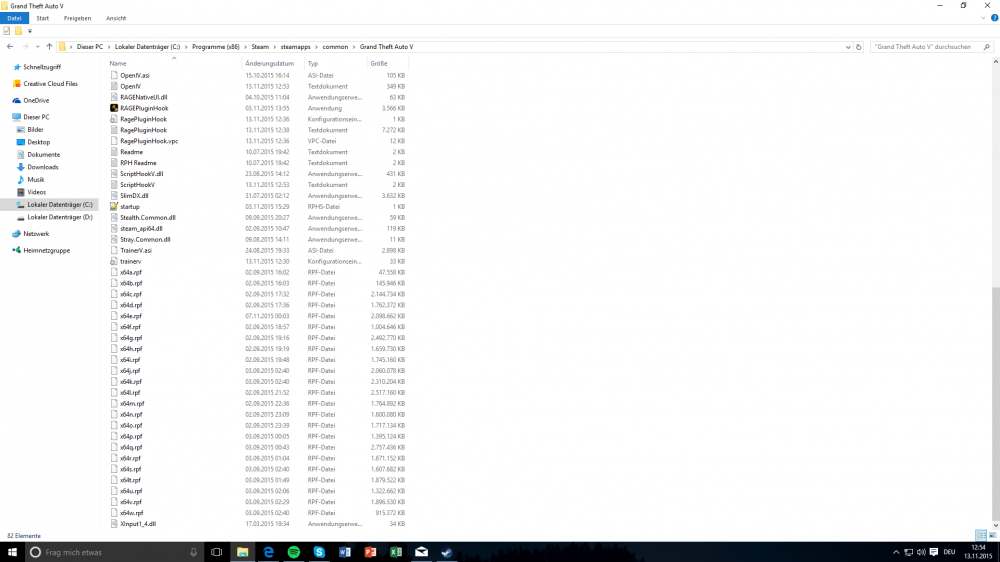Image resolution: width=1000 pixels, height=562 pixels.
Task: Click the file list vertical scrollbar
Action: click(996, 403)
